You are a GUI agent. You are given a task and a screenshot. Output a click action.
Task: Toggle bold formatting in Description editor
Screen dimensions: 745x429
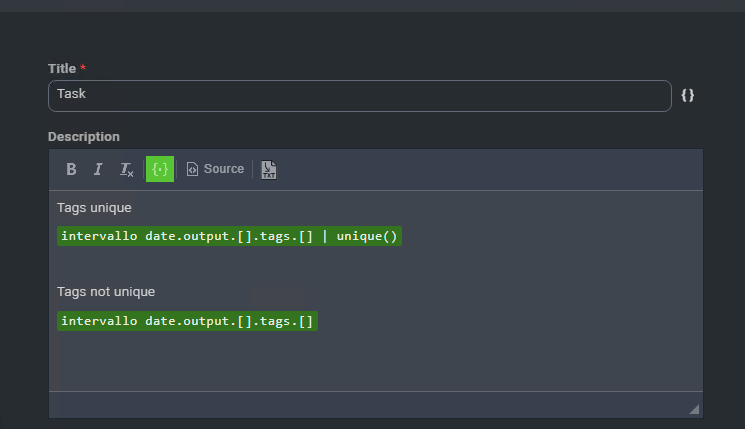pyautogui.click(x=71, y=170)
